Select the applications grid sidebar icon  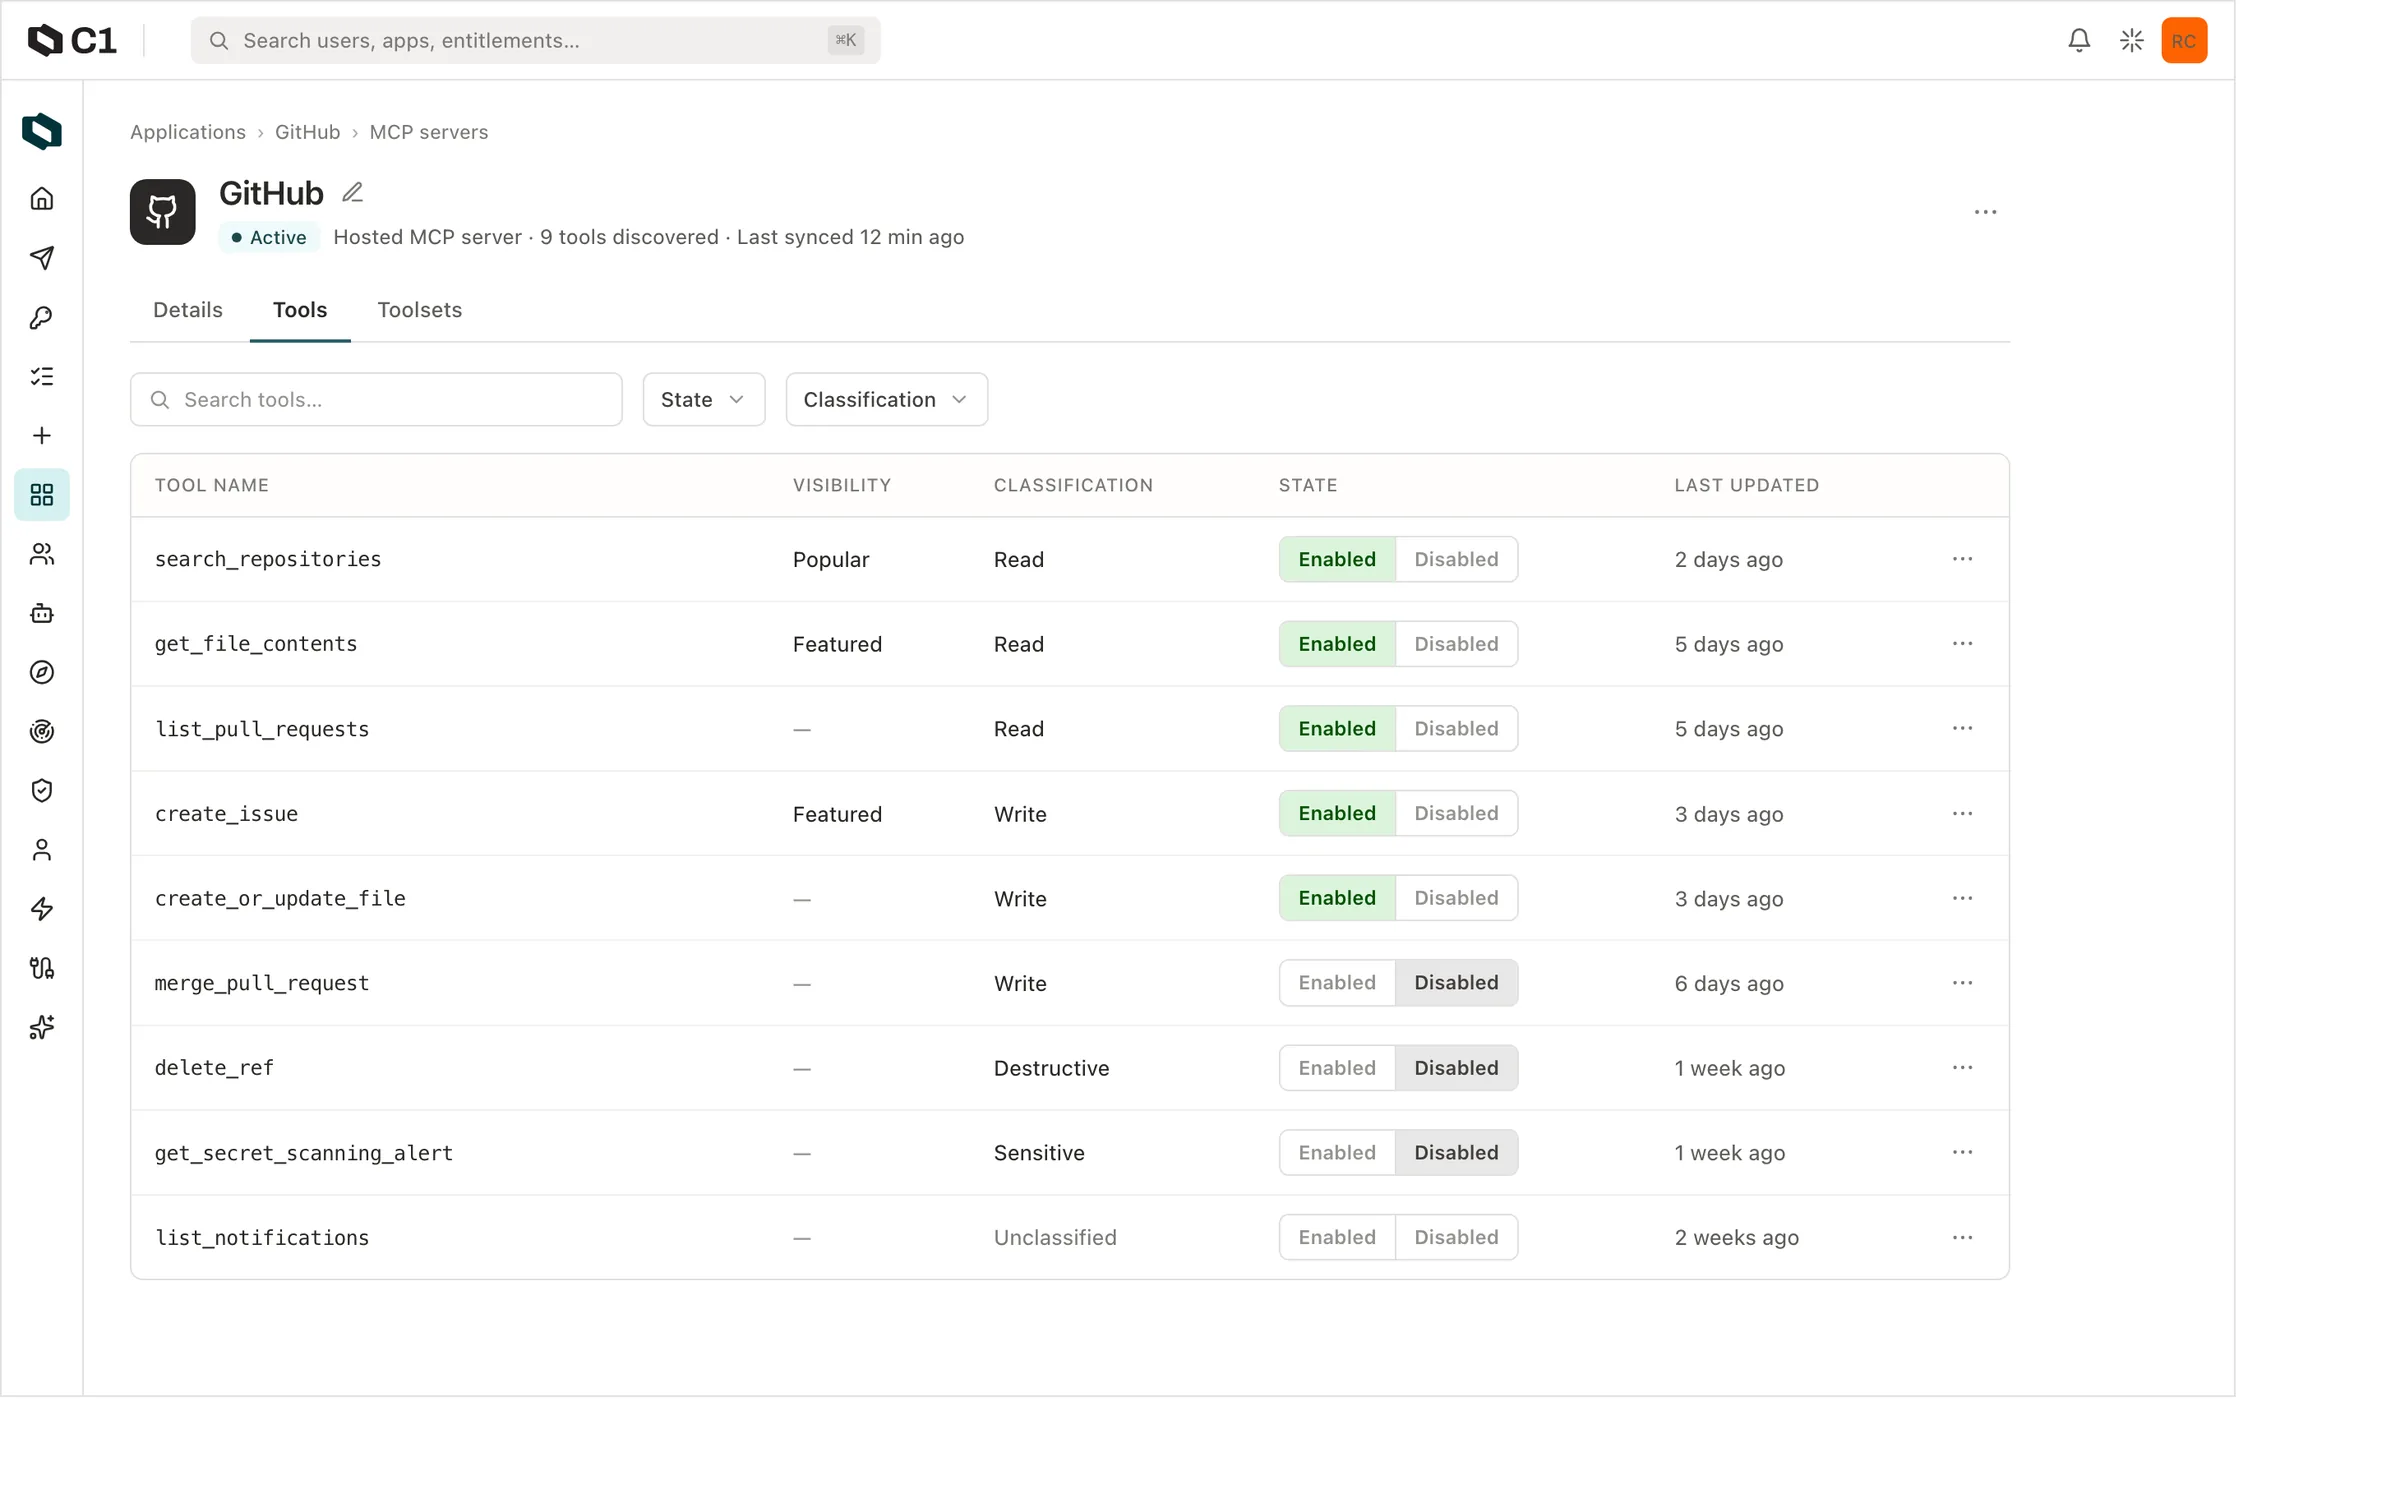tap(42, 495)
